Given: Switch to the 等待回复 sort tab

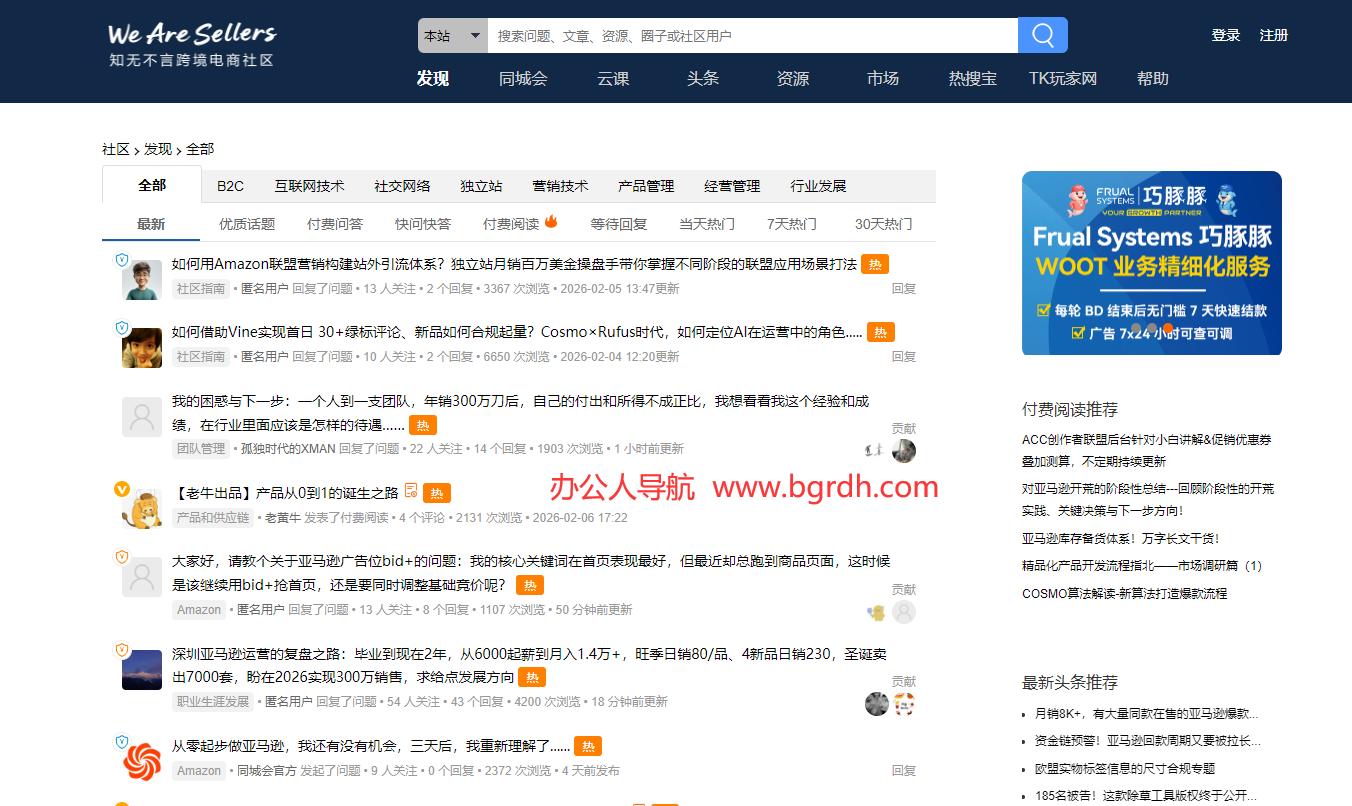Looking at the screenshot, I should (619, 224).
